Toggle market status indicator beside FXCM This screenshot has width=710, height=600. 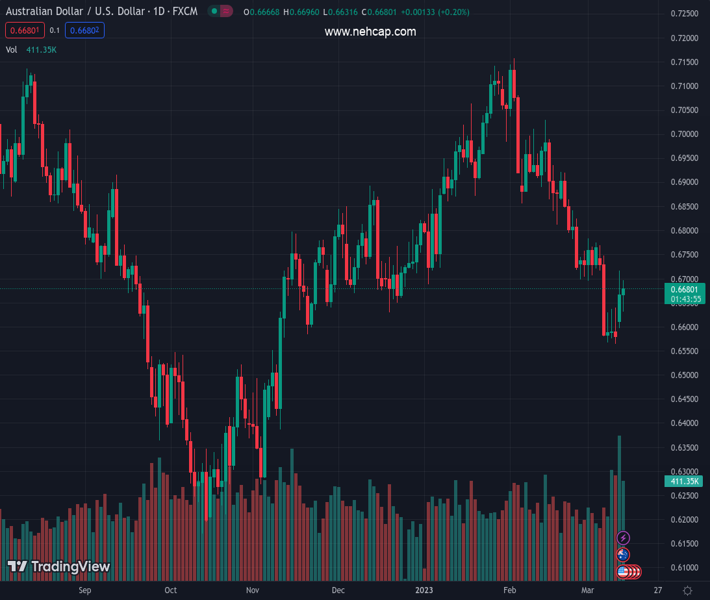click(x=216, y=12)
